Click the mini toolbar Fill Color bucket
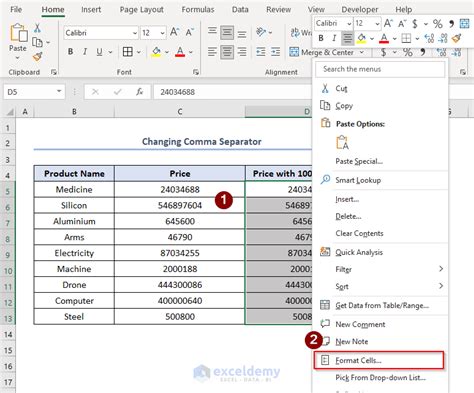474x393 pixels. [361, 38]
